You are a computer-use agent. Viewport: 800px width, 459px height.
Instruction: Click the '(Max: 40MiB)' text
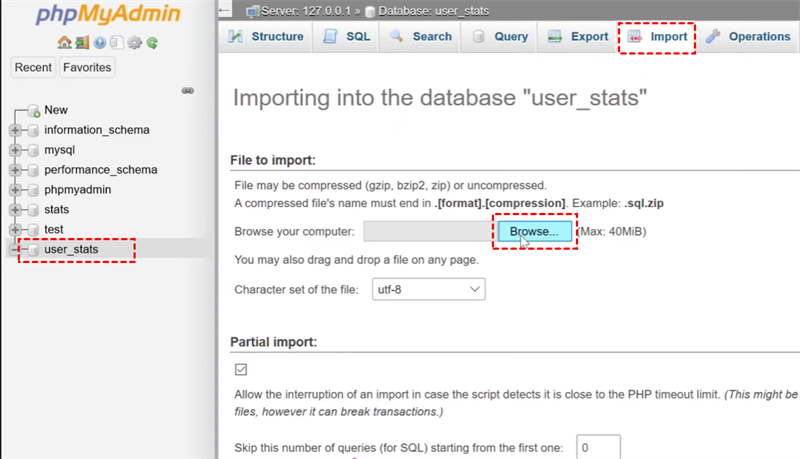coord(612,232)
